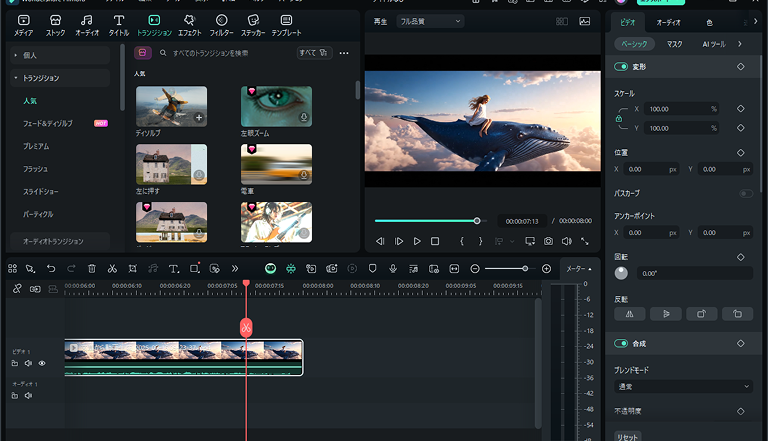This screenshot has width=768, height=441.
Task: Open the タイトル (Titles) panel
Action: [119, 25]
